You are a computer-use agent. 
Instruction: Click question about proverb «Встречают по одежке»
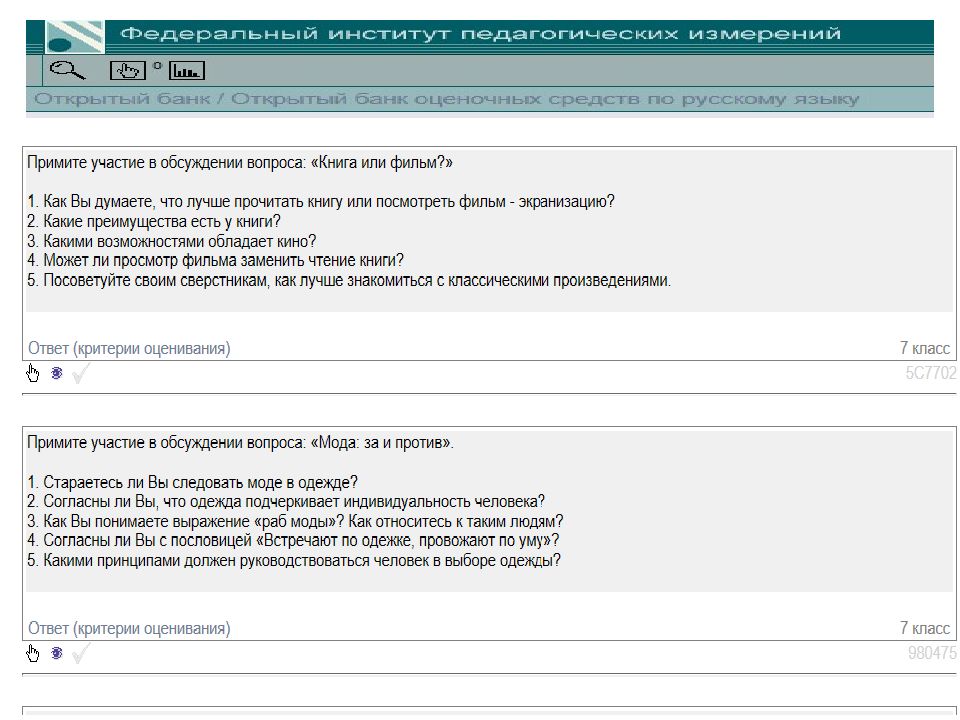point(293,541)
